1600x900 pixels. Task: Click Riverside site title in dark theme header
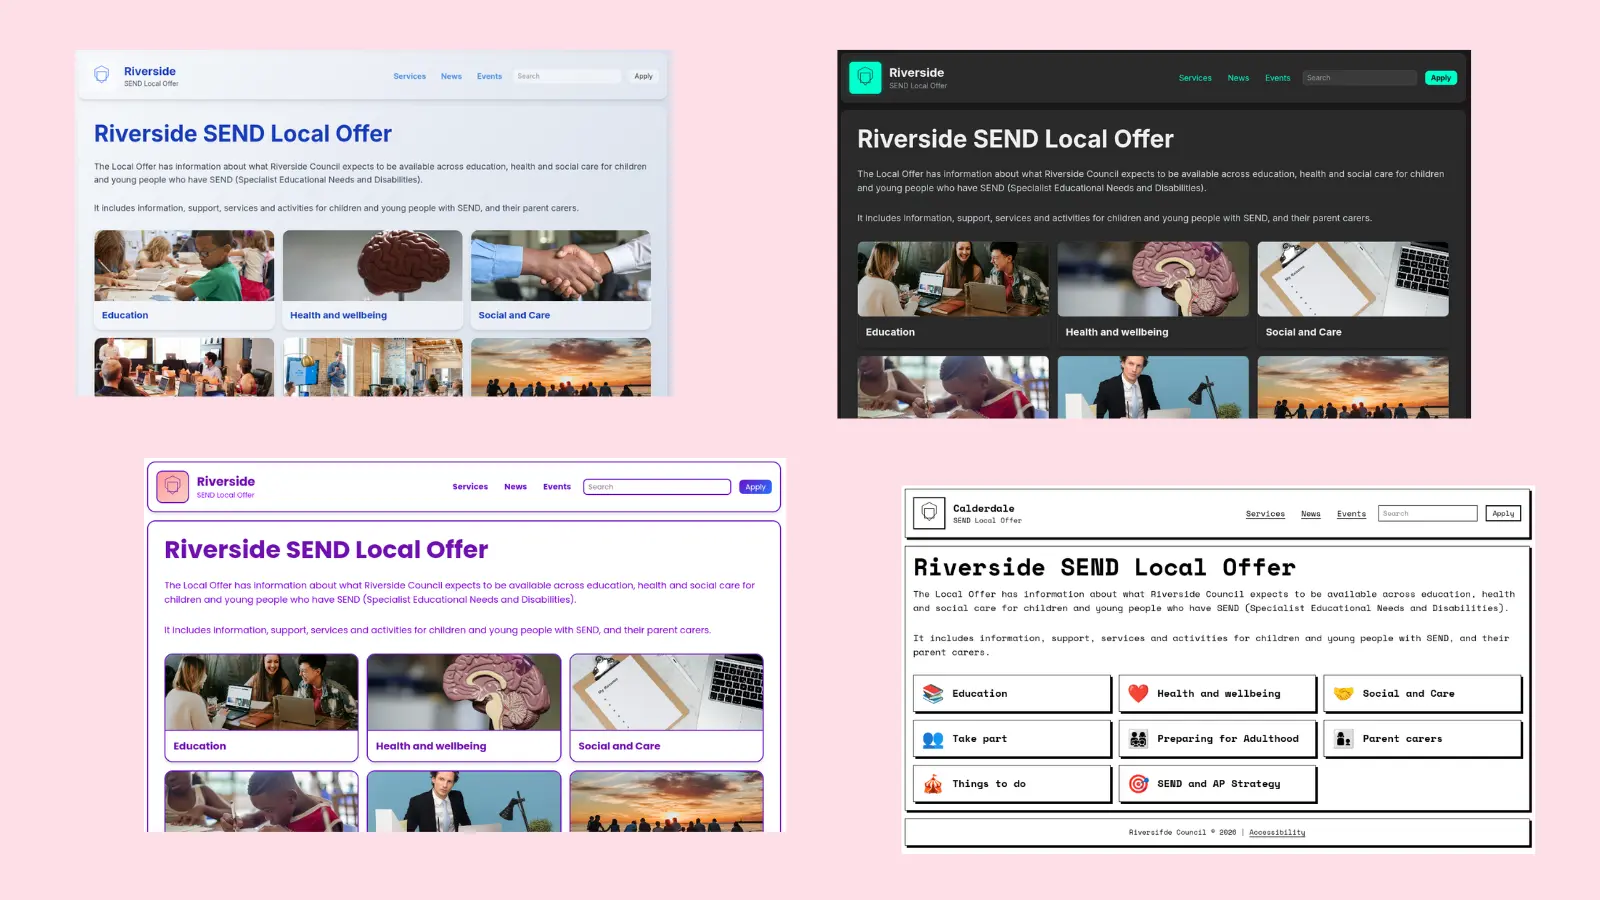916,73
